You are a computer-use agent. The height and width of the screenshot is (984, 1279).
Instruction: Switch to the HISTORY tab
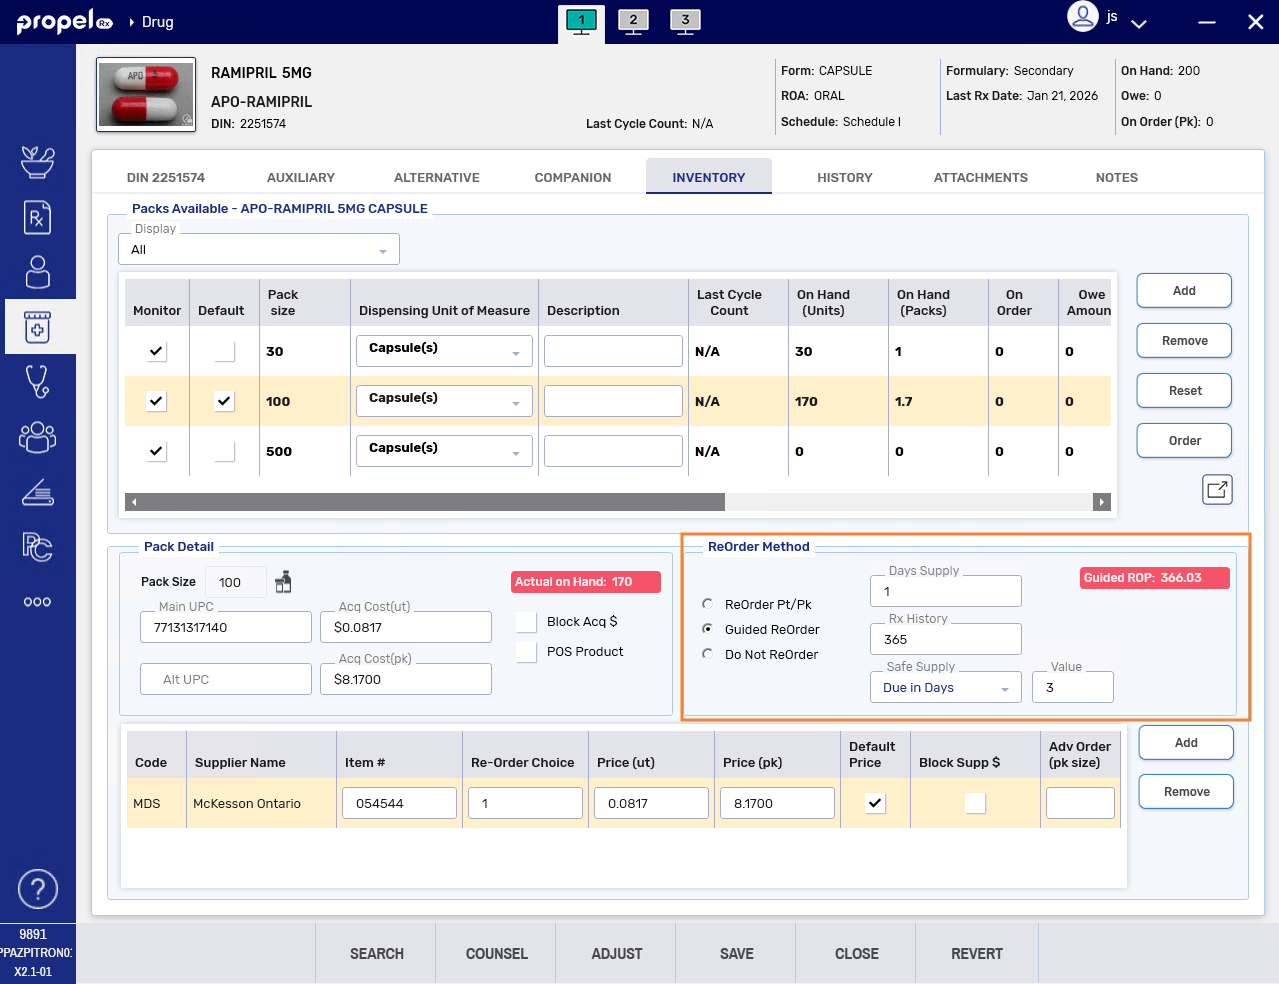(x=844, y=178)
